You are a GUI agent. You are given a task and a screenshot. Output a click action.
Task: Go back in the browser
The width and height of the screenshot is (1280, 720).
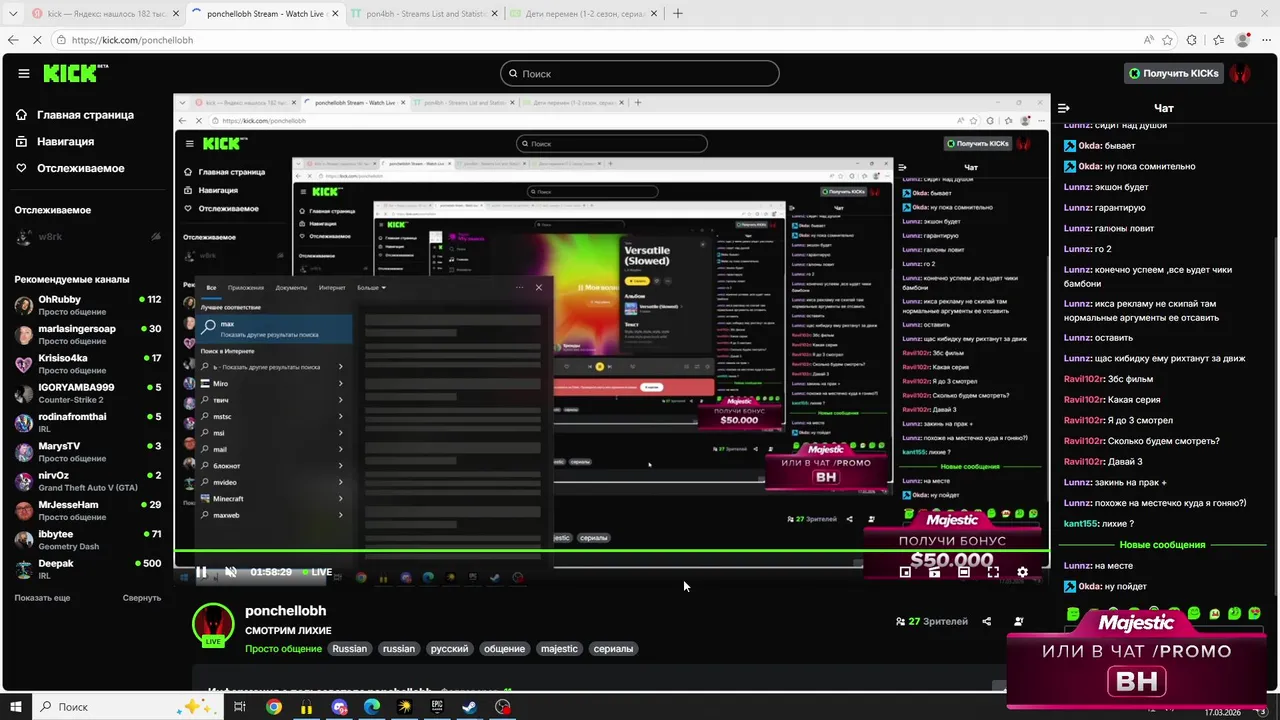click(13, 40)
